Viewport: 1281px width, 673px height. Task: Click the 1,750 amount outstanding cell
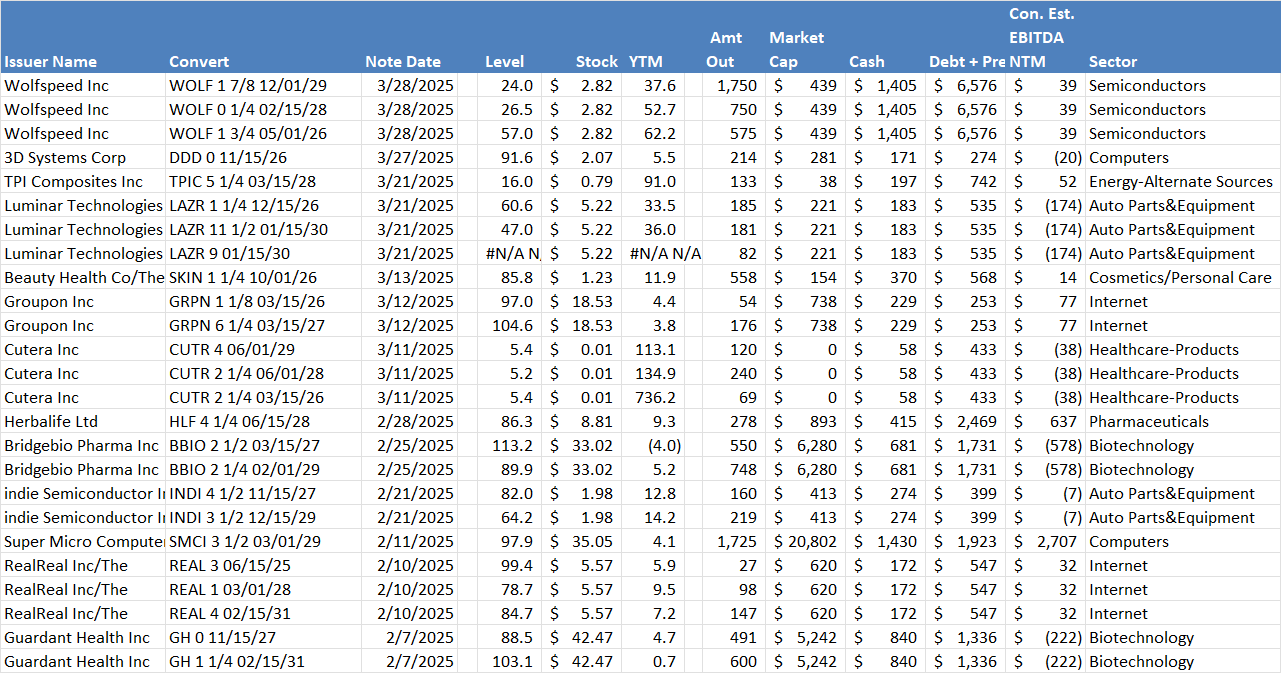[x=737, y=85]
